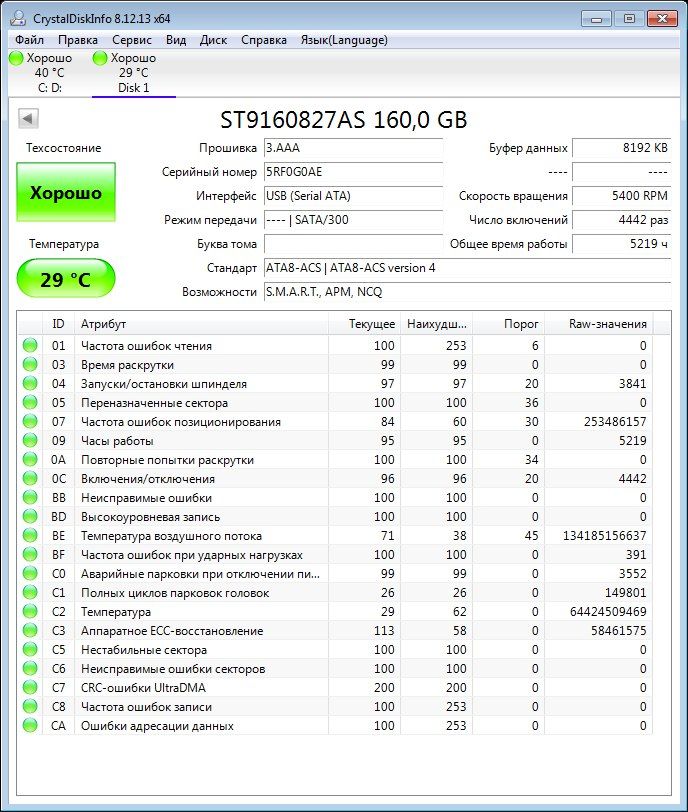Click status icon for attribute BD

(31, 516)
